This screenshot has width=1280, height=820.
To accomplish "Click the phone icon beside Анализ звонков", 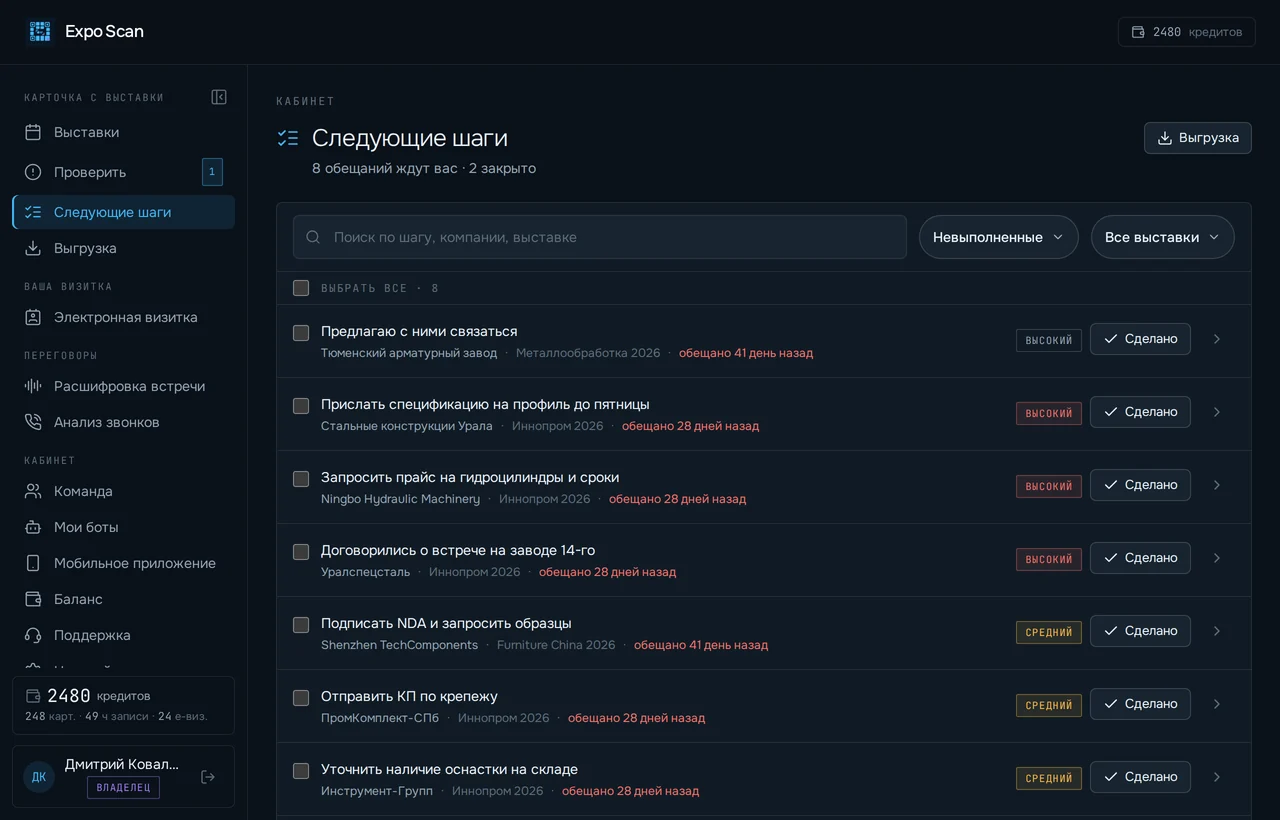I will [33, 422].
